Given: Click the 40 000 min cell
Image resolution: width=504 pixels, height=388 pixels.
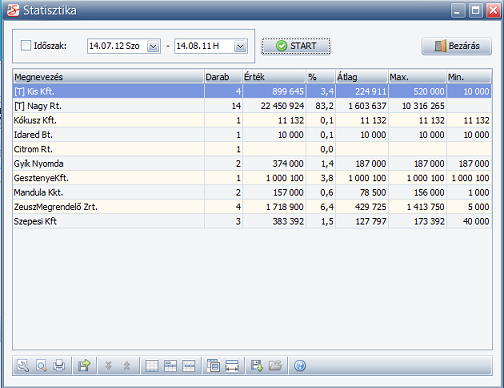Looking at the screenshot, I should pyautogui.click(x=469, y=221).
